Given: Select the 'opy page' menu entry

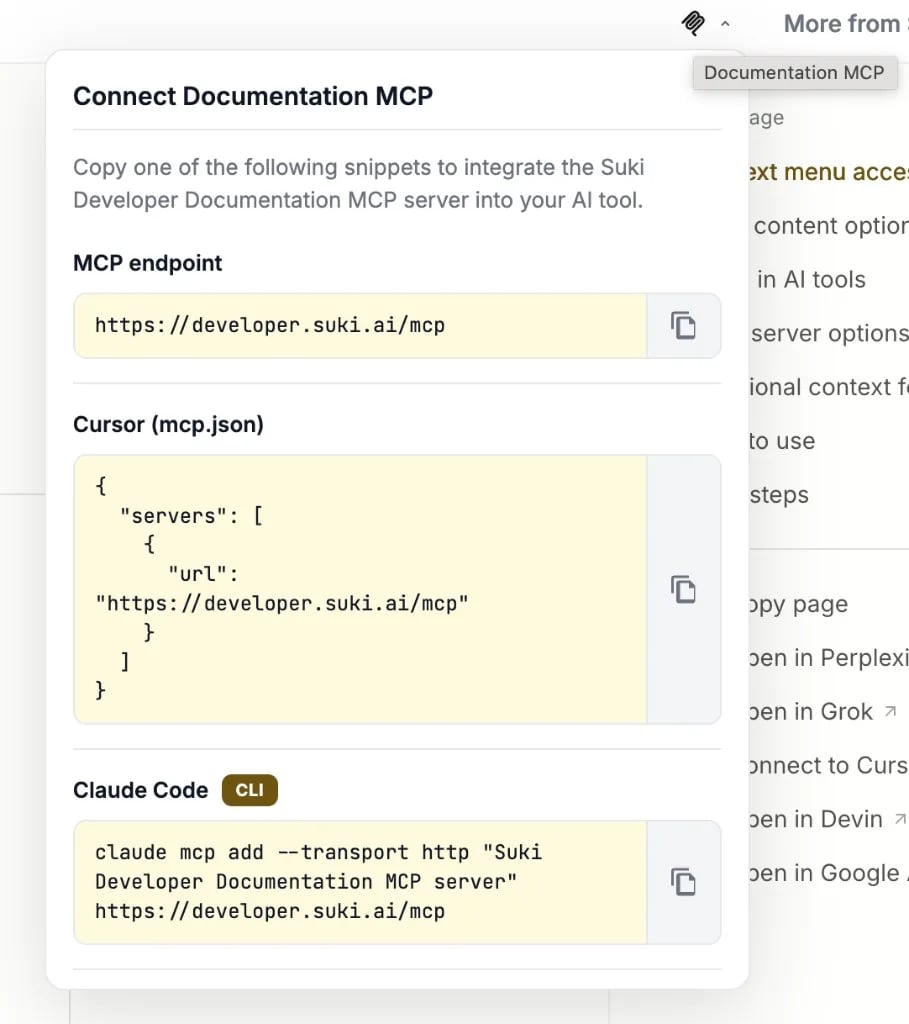Looking at the screenshot, I should (x=799, y=604).
